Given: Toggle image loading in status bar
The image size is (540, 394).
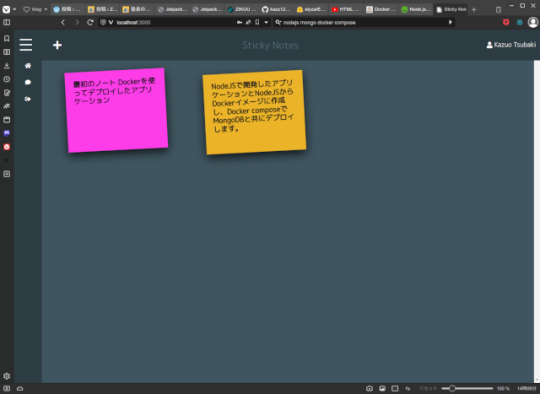Looking at the screenshot, I should (382, 388).
